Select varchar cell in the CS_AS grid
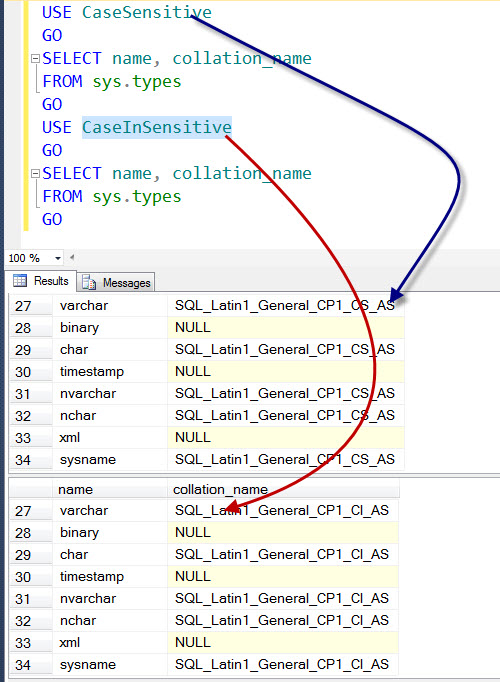The width and height of the screenshot is (500, 682). click(110, 305)
